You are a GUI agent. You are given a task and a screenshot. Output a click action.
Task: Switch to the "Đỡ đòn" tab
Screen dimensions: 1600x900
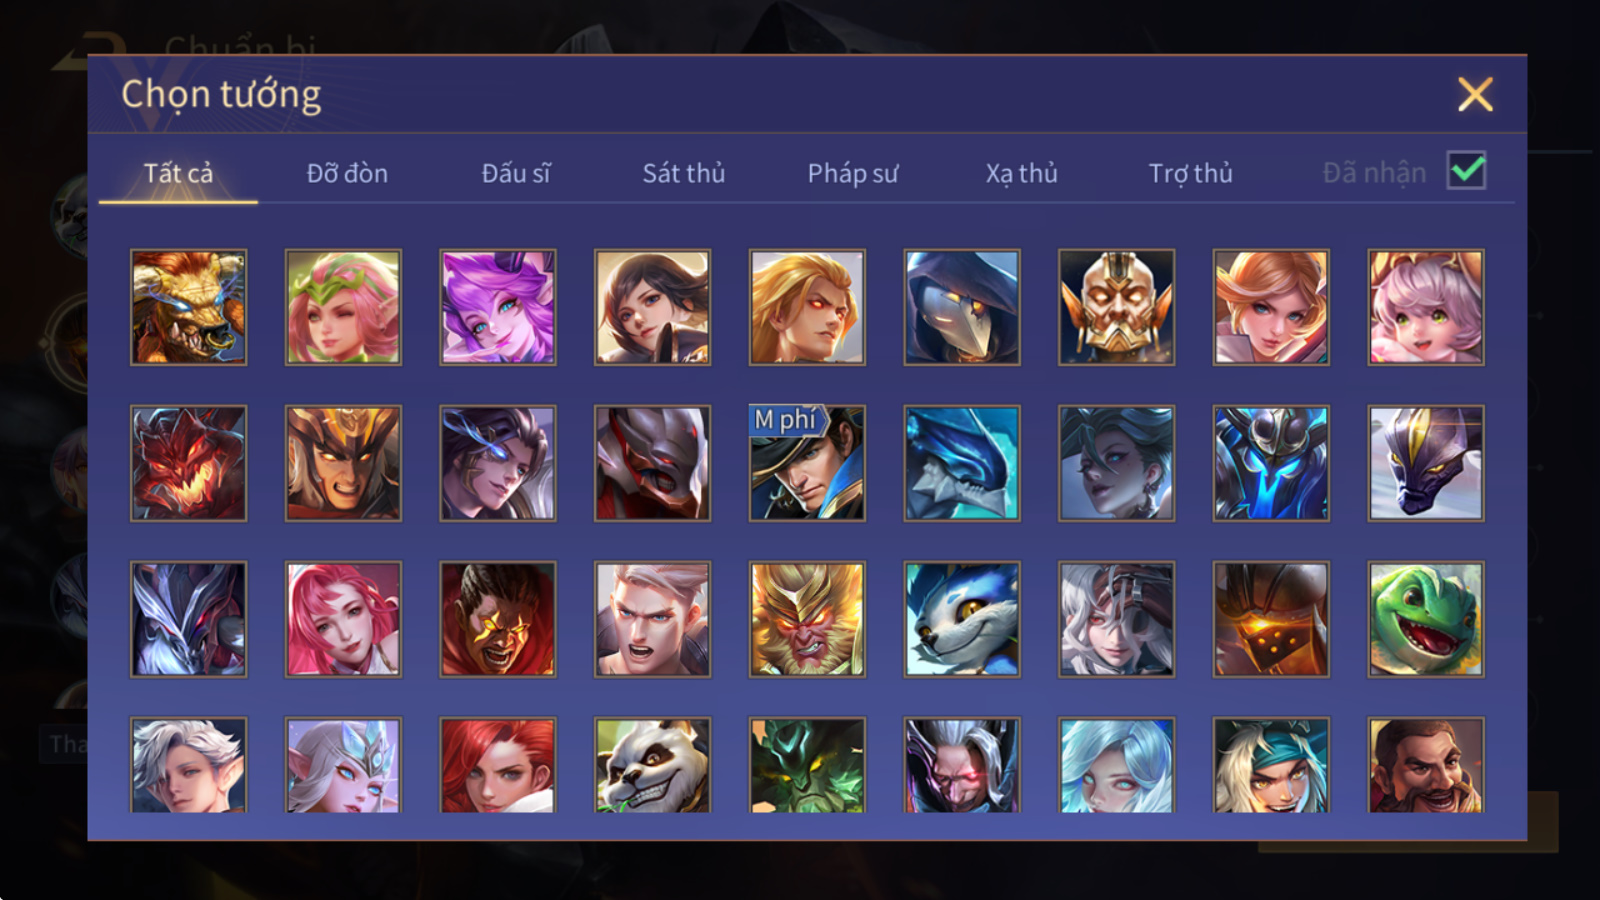click(347, 173)
